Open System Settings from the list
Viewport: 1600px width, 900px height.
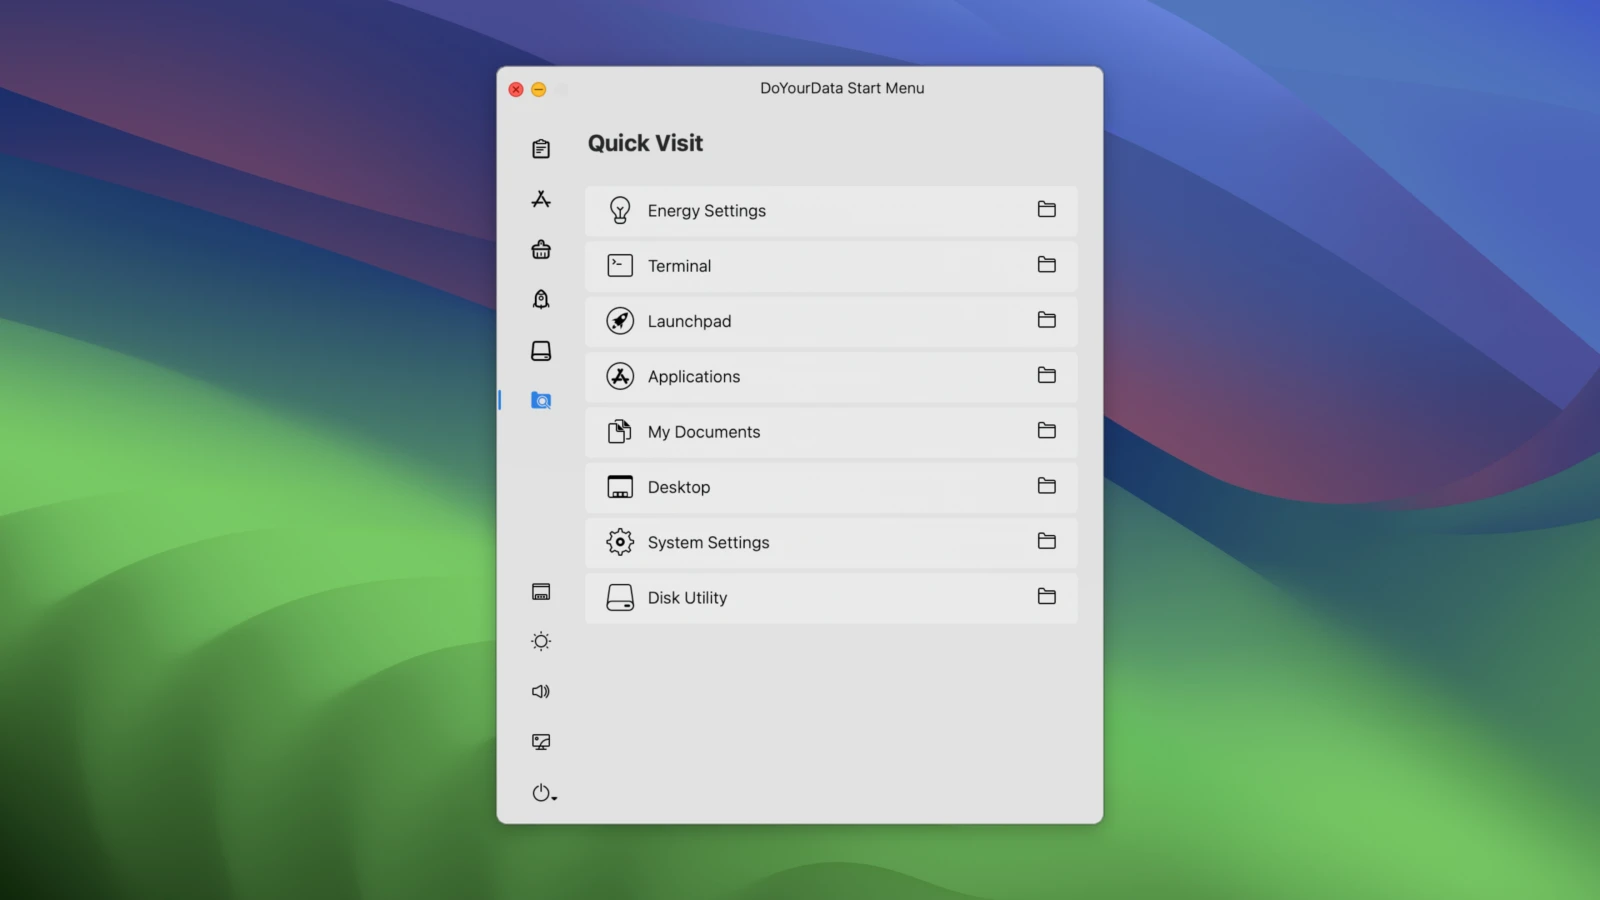(708, 542)
